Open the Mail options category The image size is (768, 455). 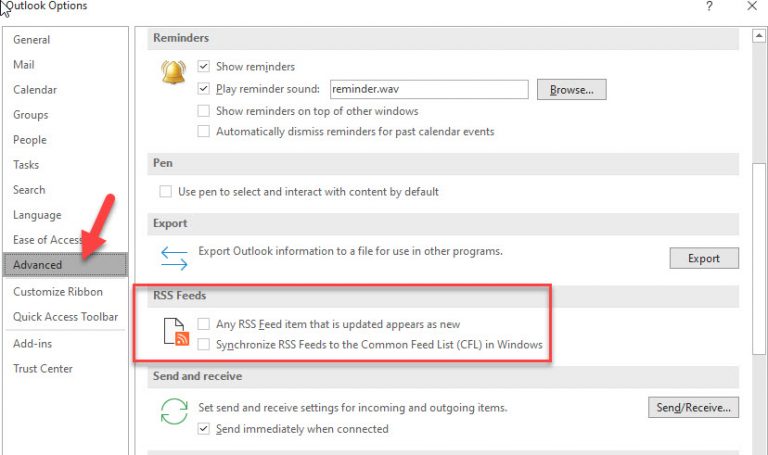pos(24,65)
